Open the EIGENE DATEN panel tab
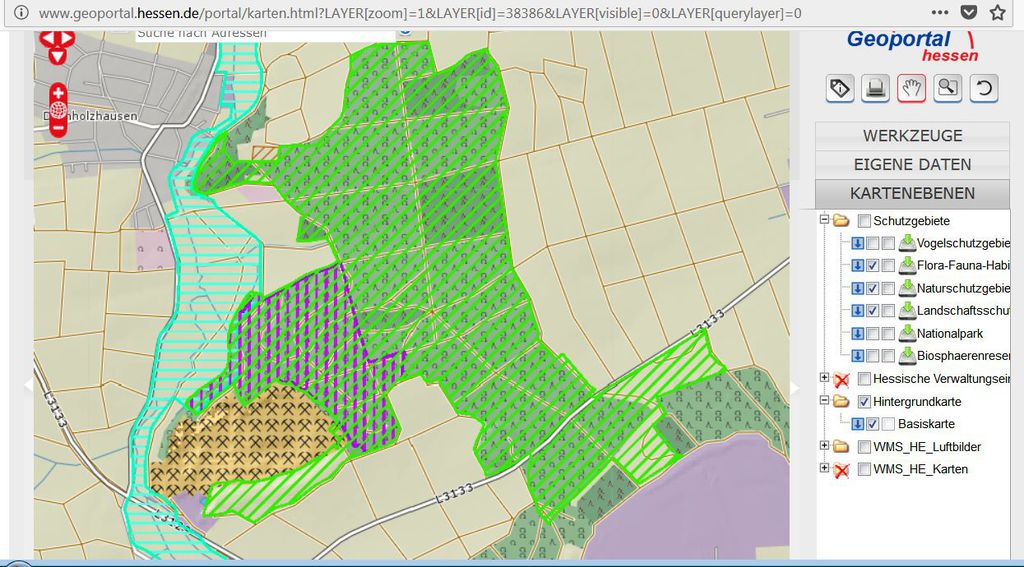The height and width of the screenshot is (567, 1024). tap(912, 165)
